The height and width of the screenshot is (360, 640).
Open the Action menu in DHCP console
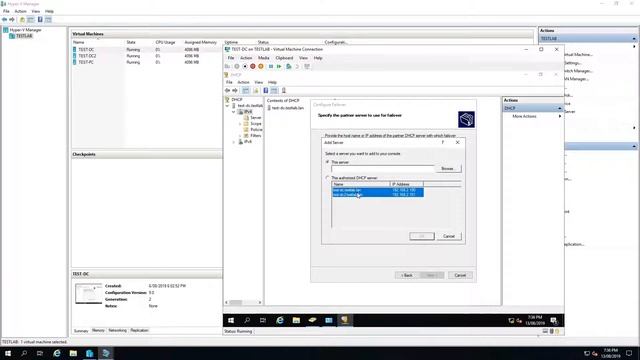pyautogui.click(x=243, y=82)
